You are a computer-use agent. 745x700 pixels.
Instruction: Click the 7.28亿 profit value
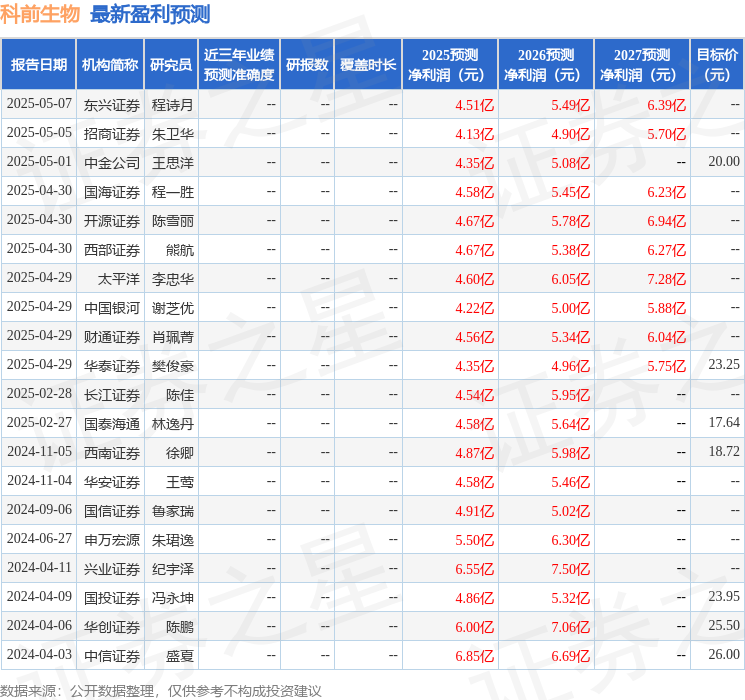(667, 279)
